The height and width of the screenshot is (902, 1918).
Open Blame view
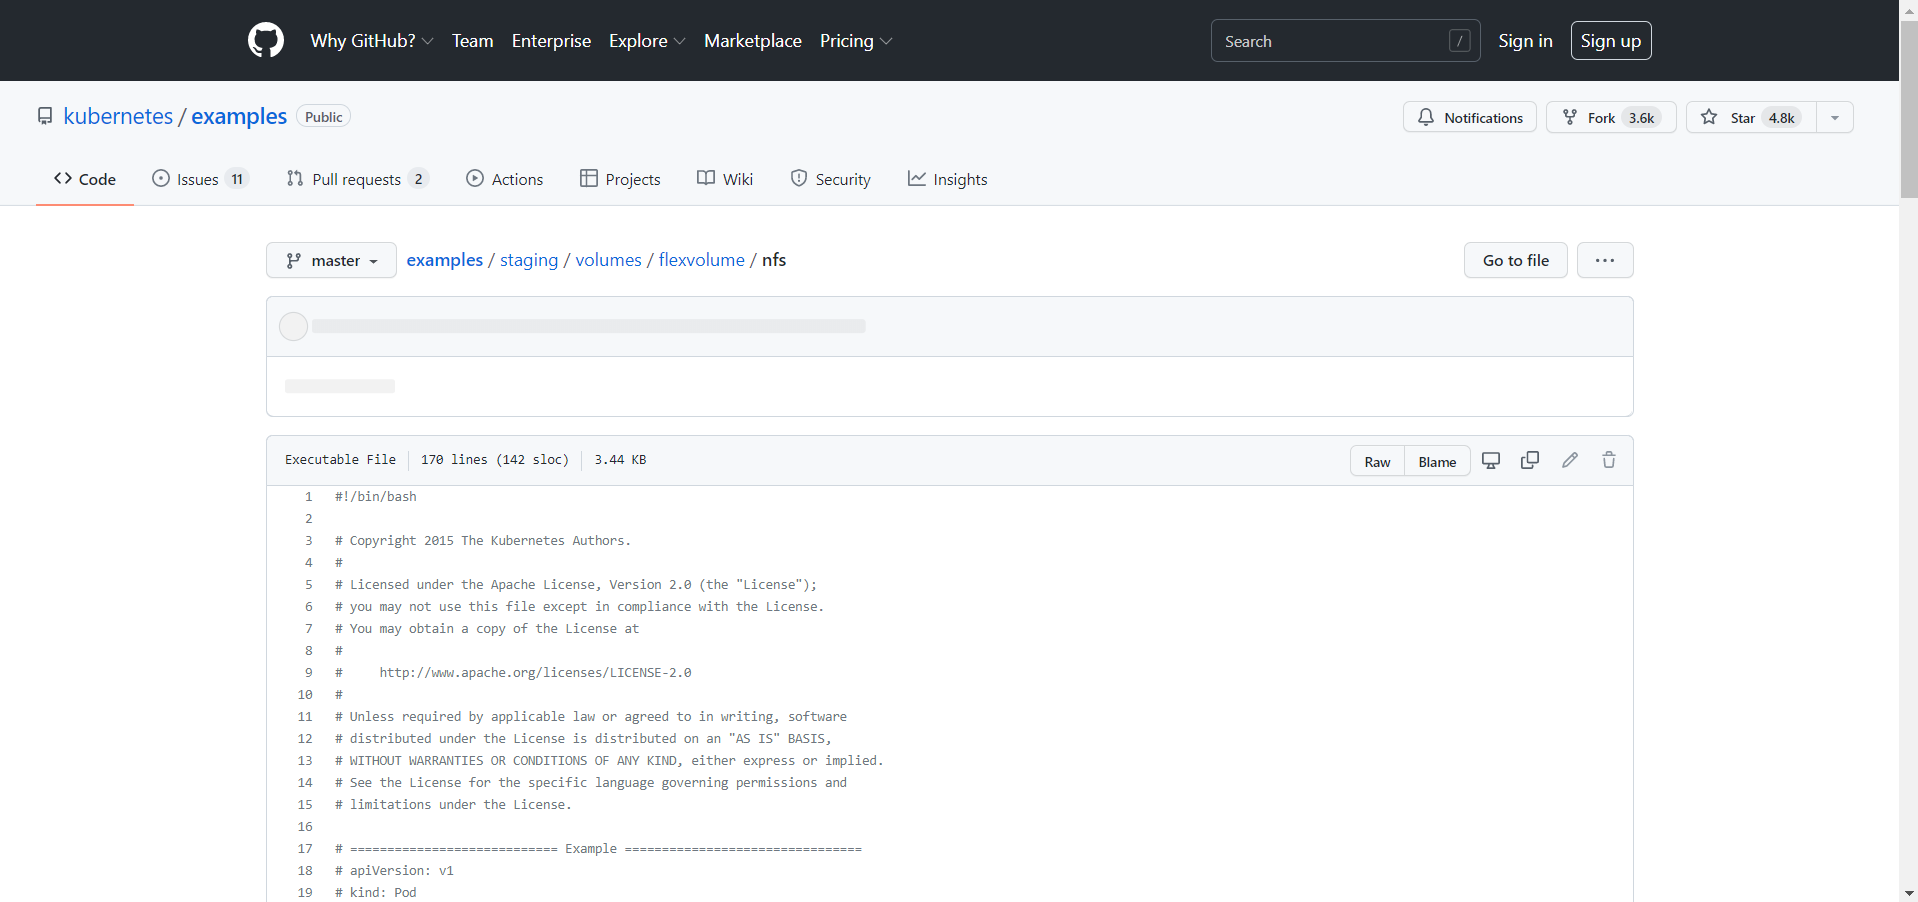pyautogui.click(x=1437, y=461)
